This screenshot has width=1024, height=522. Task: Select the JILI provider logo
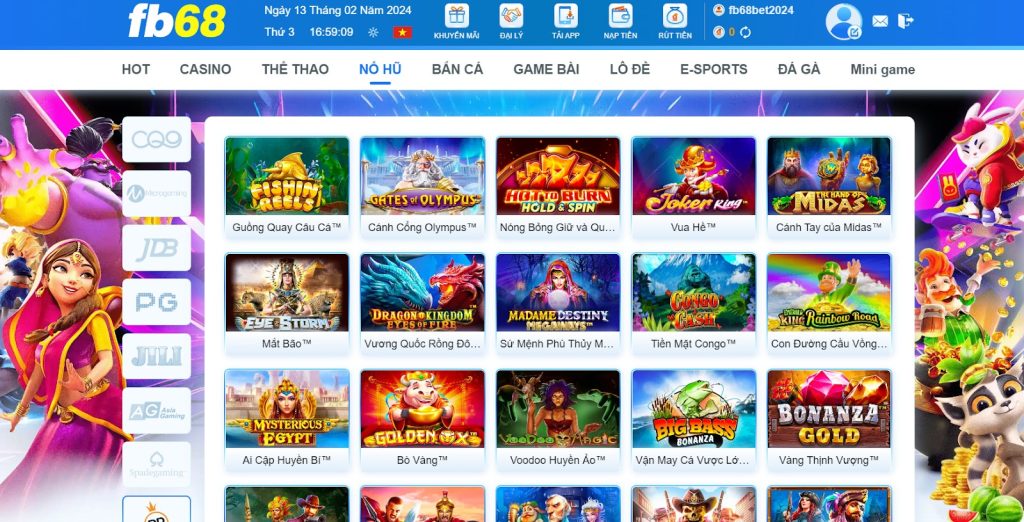click(x=157, y=356)
